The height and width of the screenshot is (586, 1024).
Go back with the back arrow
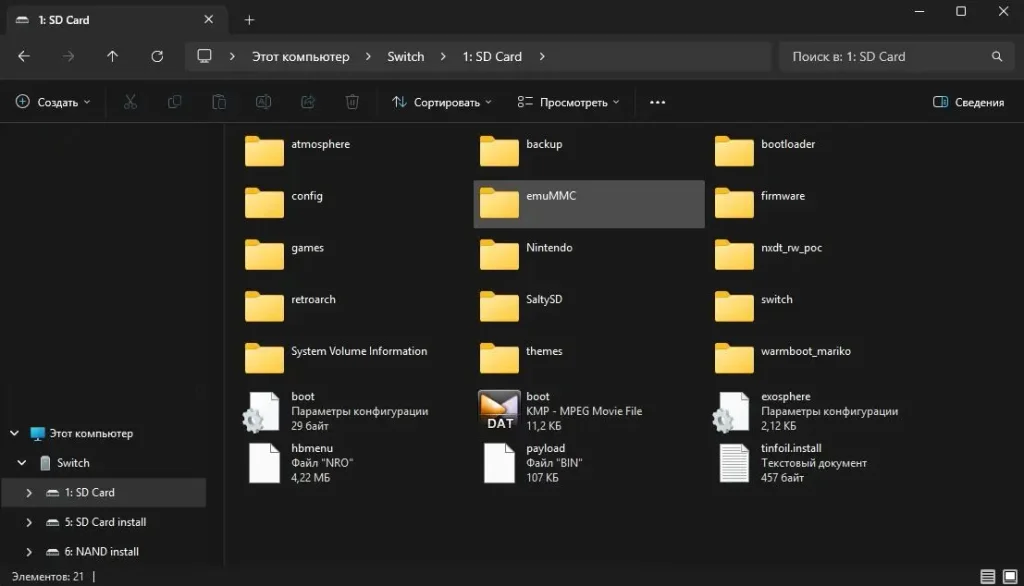click(24, 57)
